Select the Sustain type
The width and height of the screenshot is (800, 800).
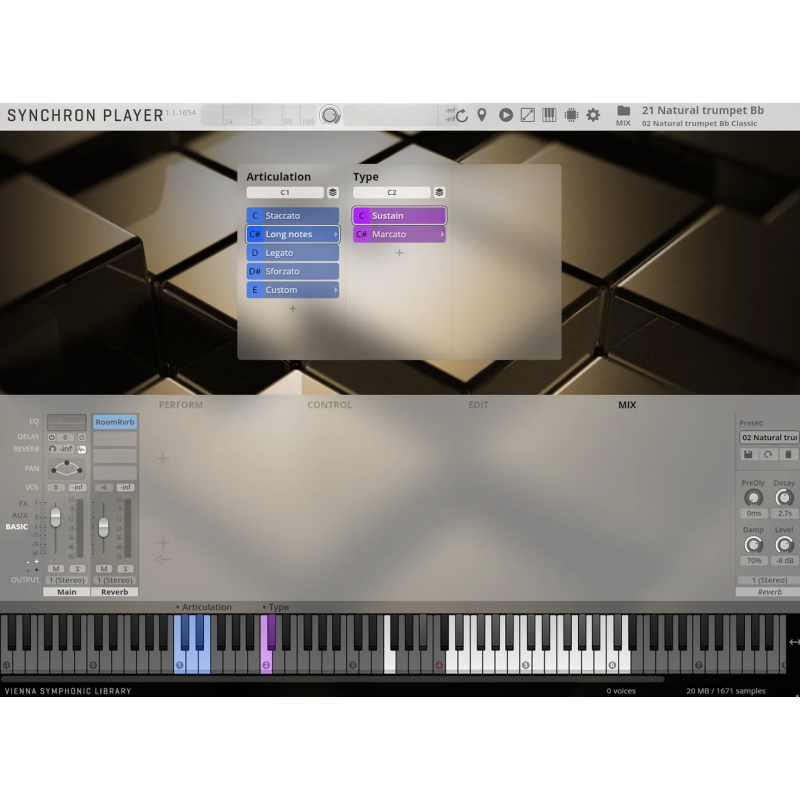click(399, 215)
